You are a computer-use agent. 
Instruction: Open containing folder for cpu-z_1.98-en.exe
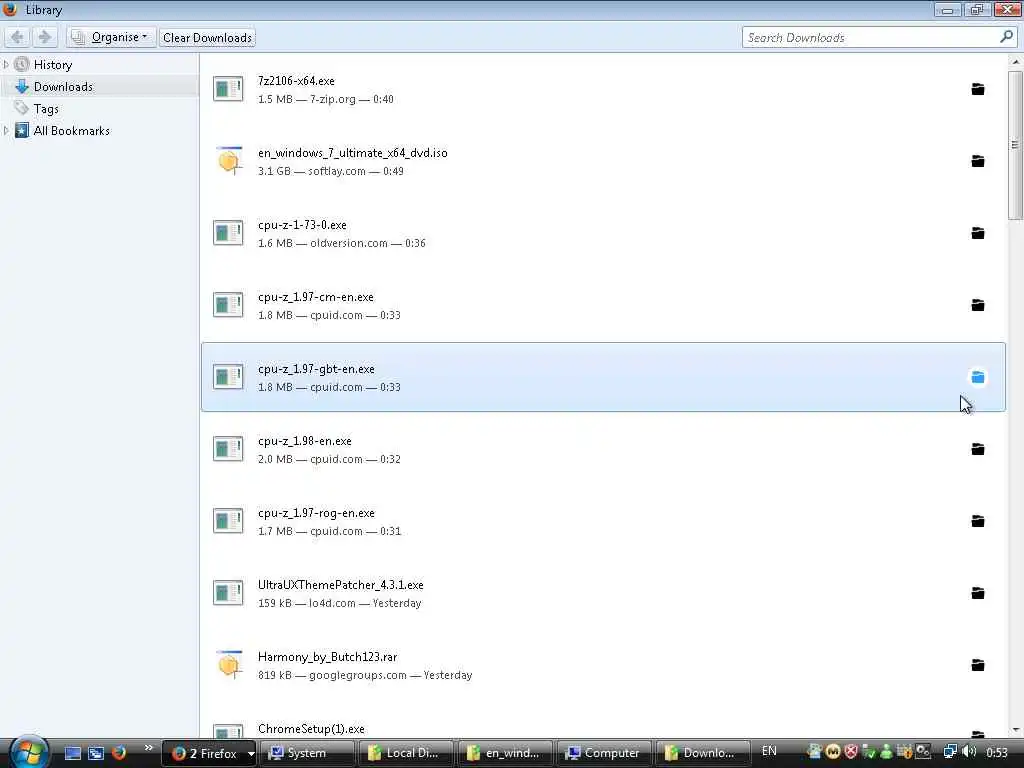click(978, 449)
